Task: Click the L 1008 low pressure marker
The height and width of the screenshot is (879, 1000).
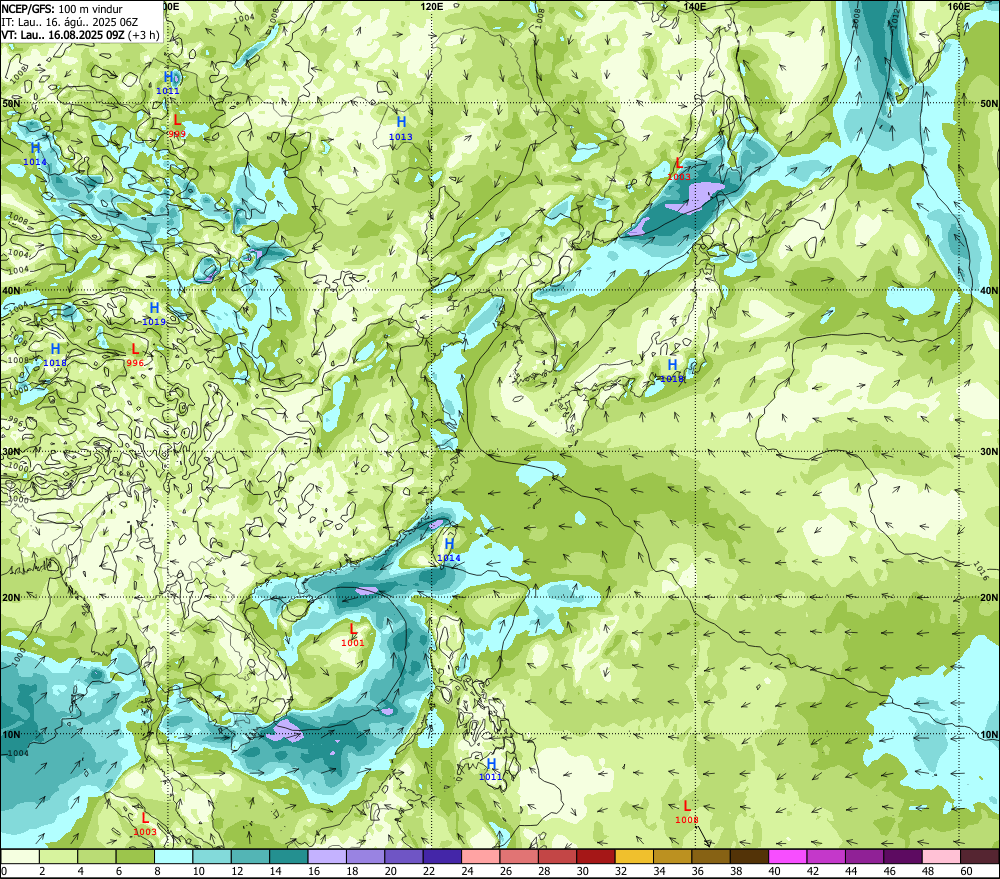Action: 687,812
